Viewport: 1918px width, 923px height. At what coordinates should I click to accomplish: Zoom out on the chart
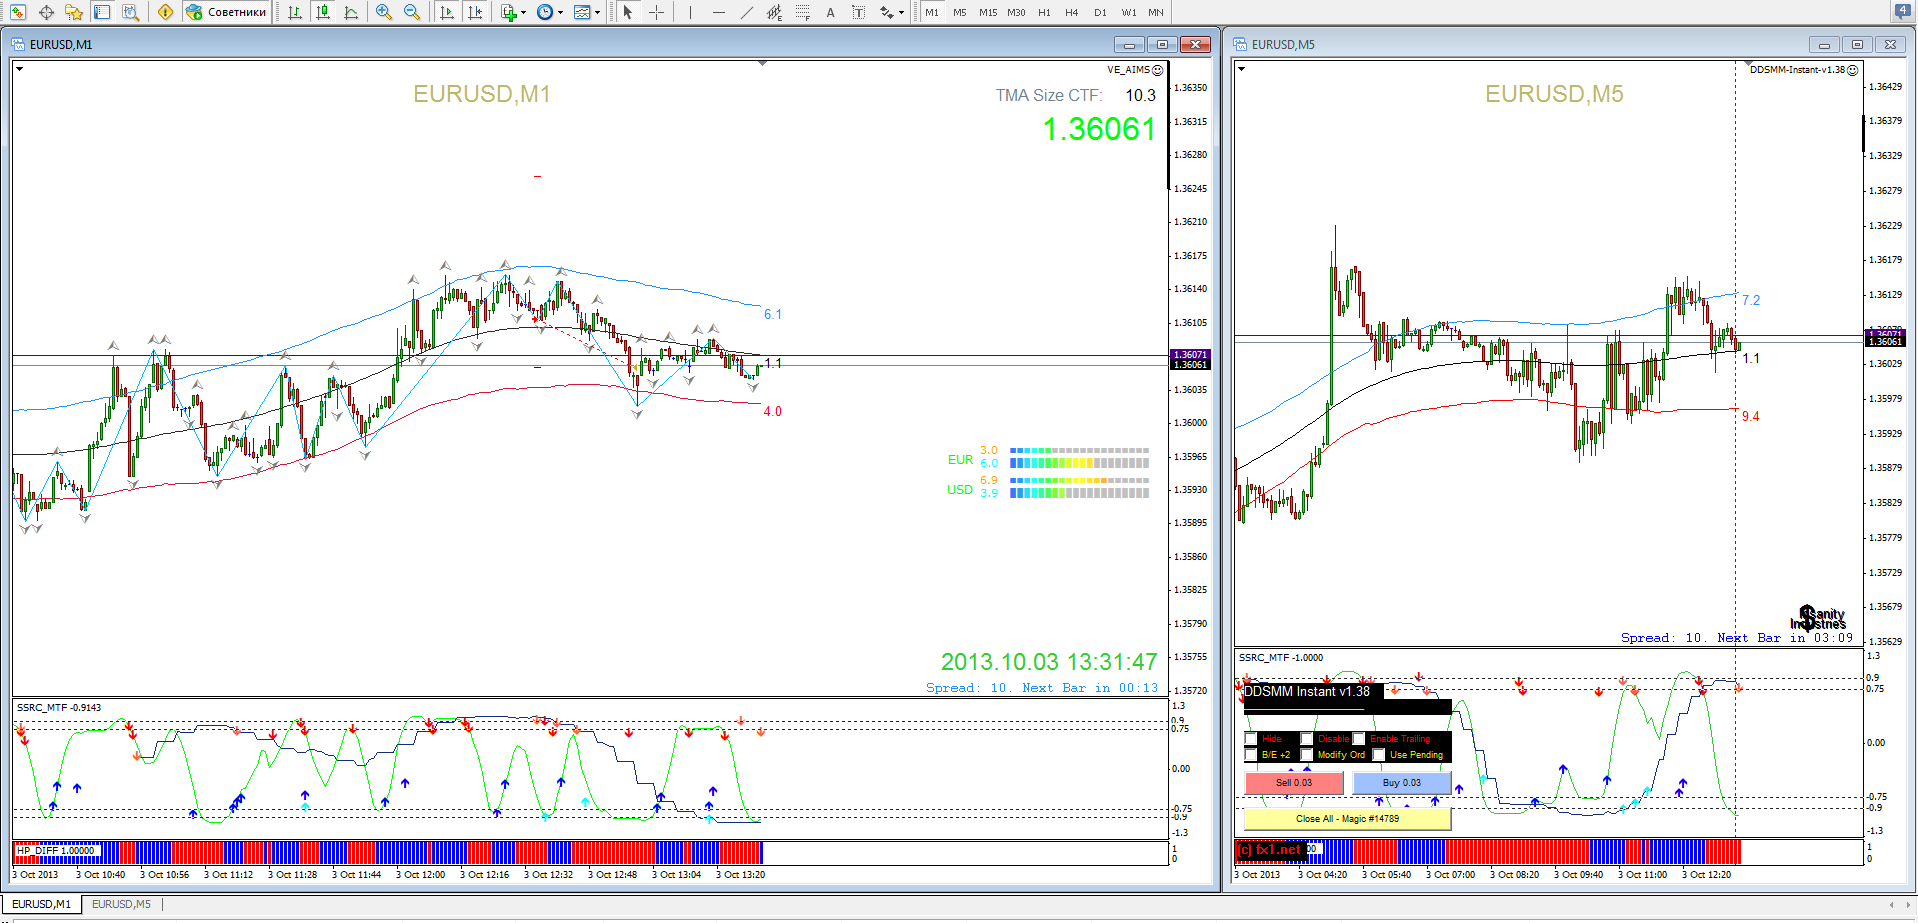point(412,12)
